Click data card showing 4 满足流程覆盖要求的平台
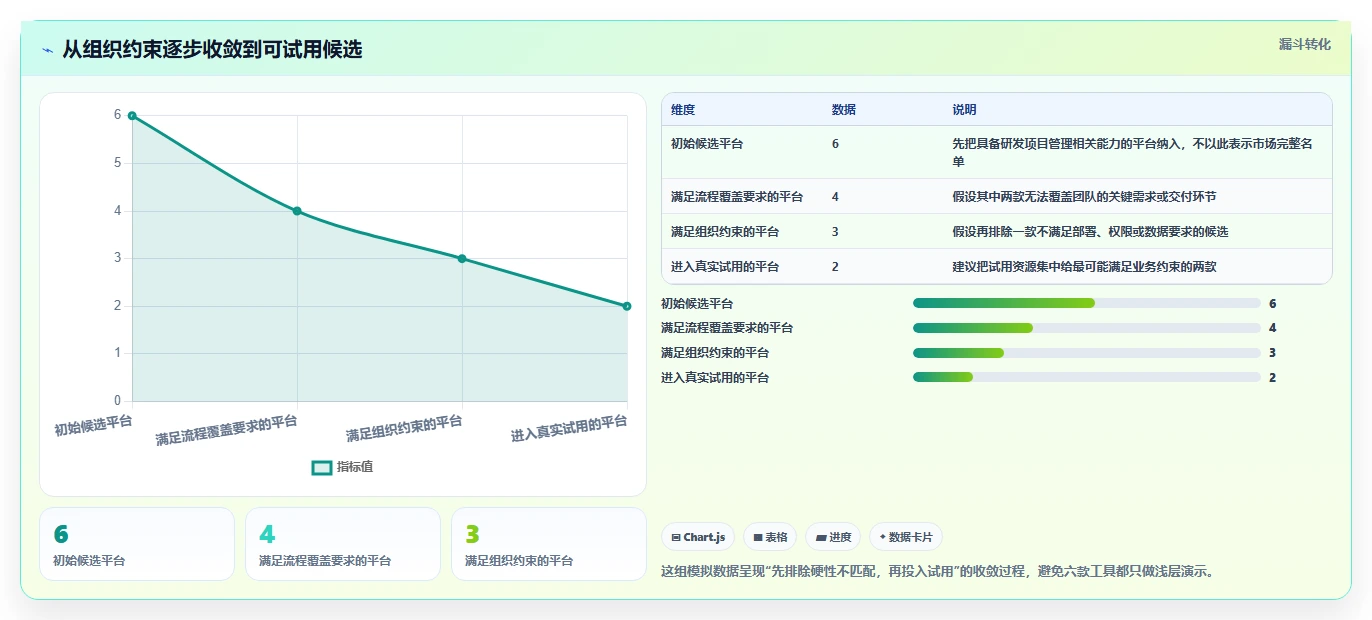The height and width of the screenshot is (620, 1372). pyautogui.click(x=343, y=544)
